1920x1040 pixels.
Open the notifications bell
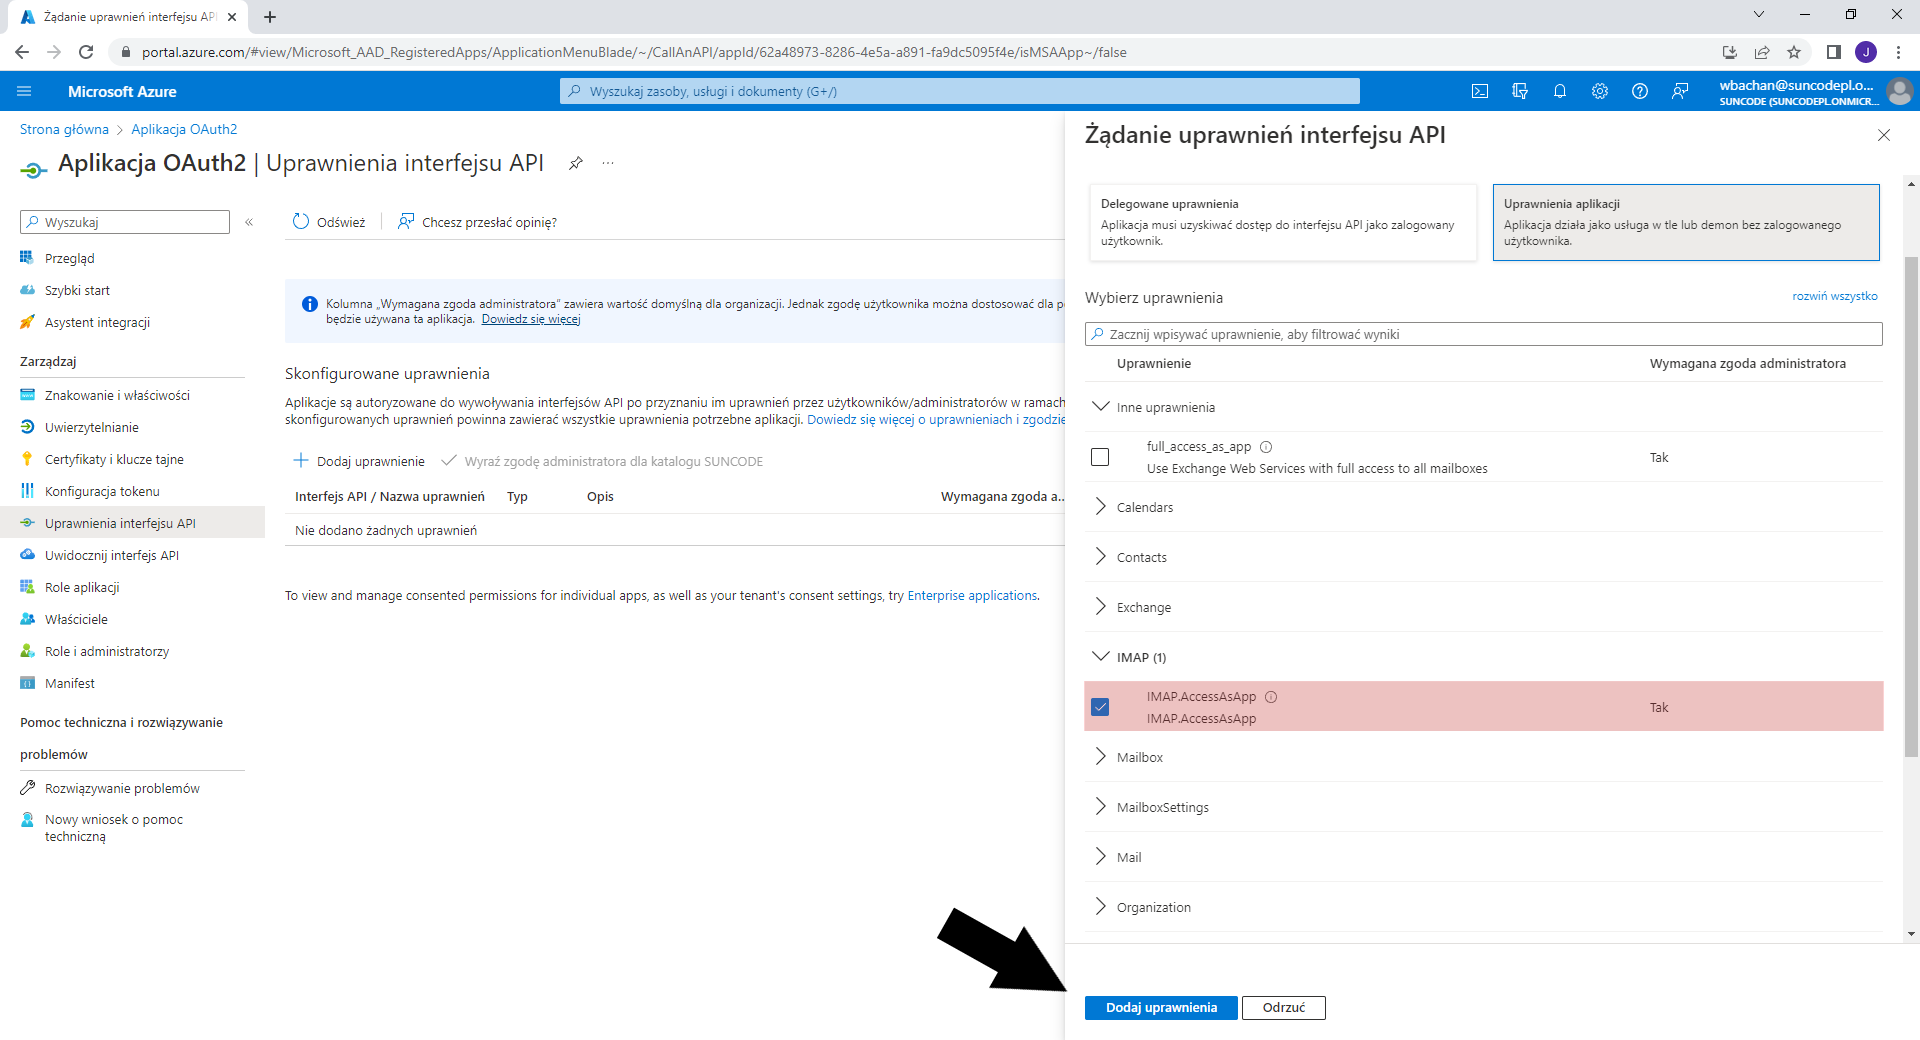tap(1560, 91)
